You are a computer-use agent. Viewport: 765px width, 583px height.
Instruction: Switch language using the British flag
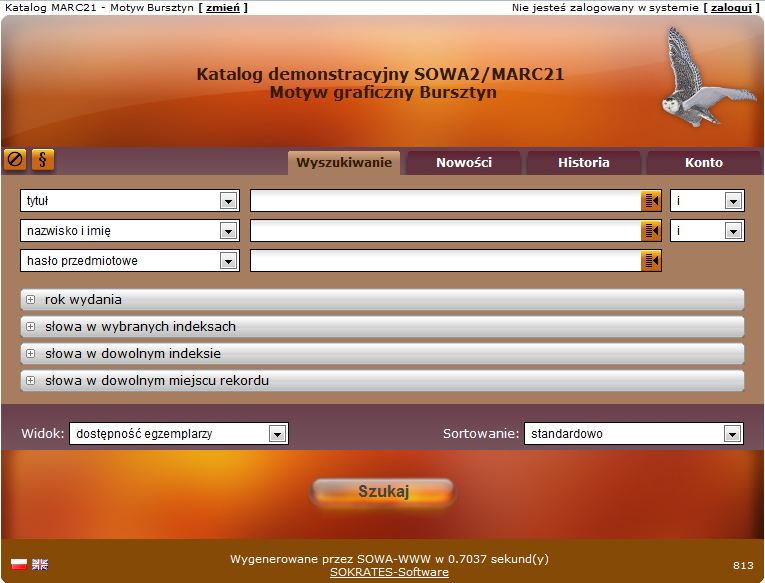40,565
